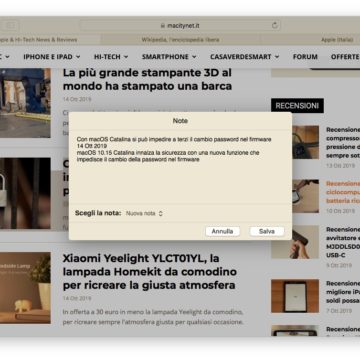360x360 pixels.
Task: Click the Yeelight bedside lamp thumbnail
Action: [x=25, y=288]
